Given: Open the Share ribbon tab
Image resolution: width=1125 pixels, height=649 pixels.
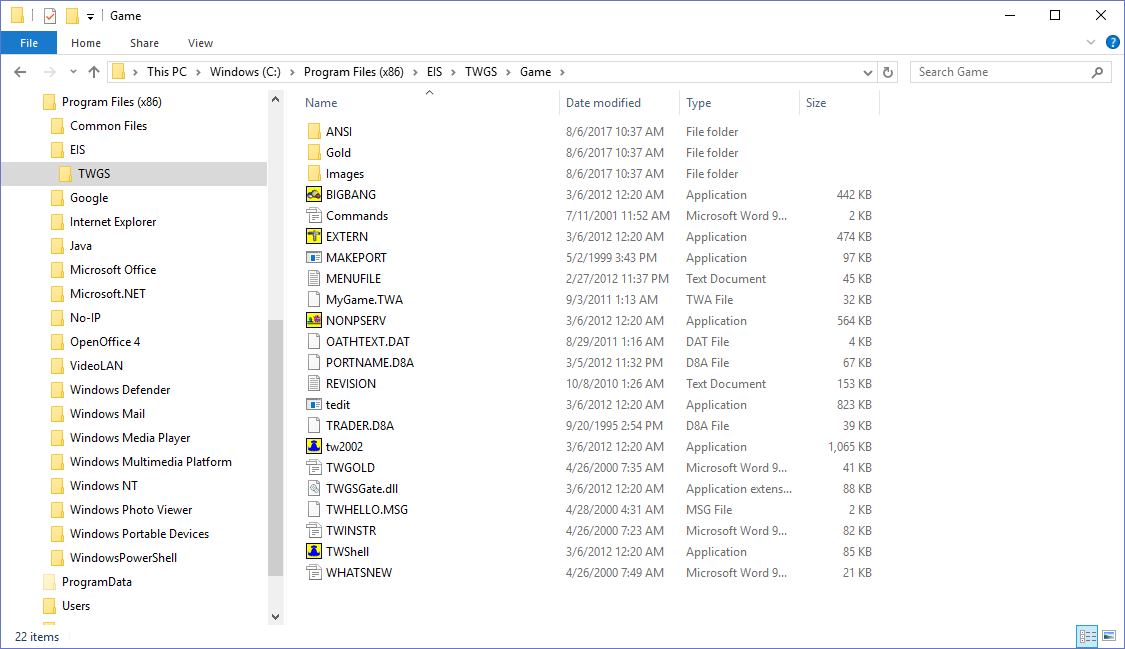Looking at the screenshot, I should pyautogui.click(x=144, y=43).
